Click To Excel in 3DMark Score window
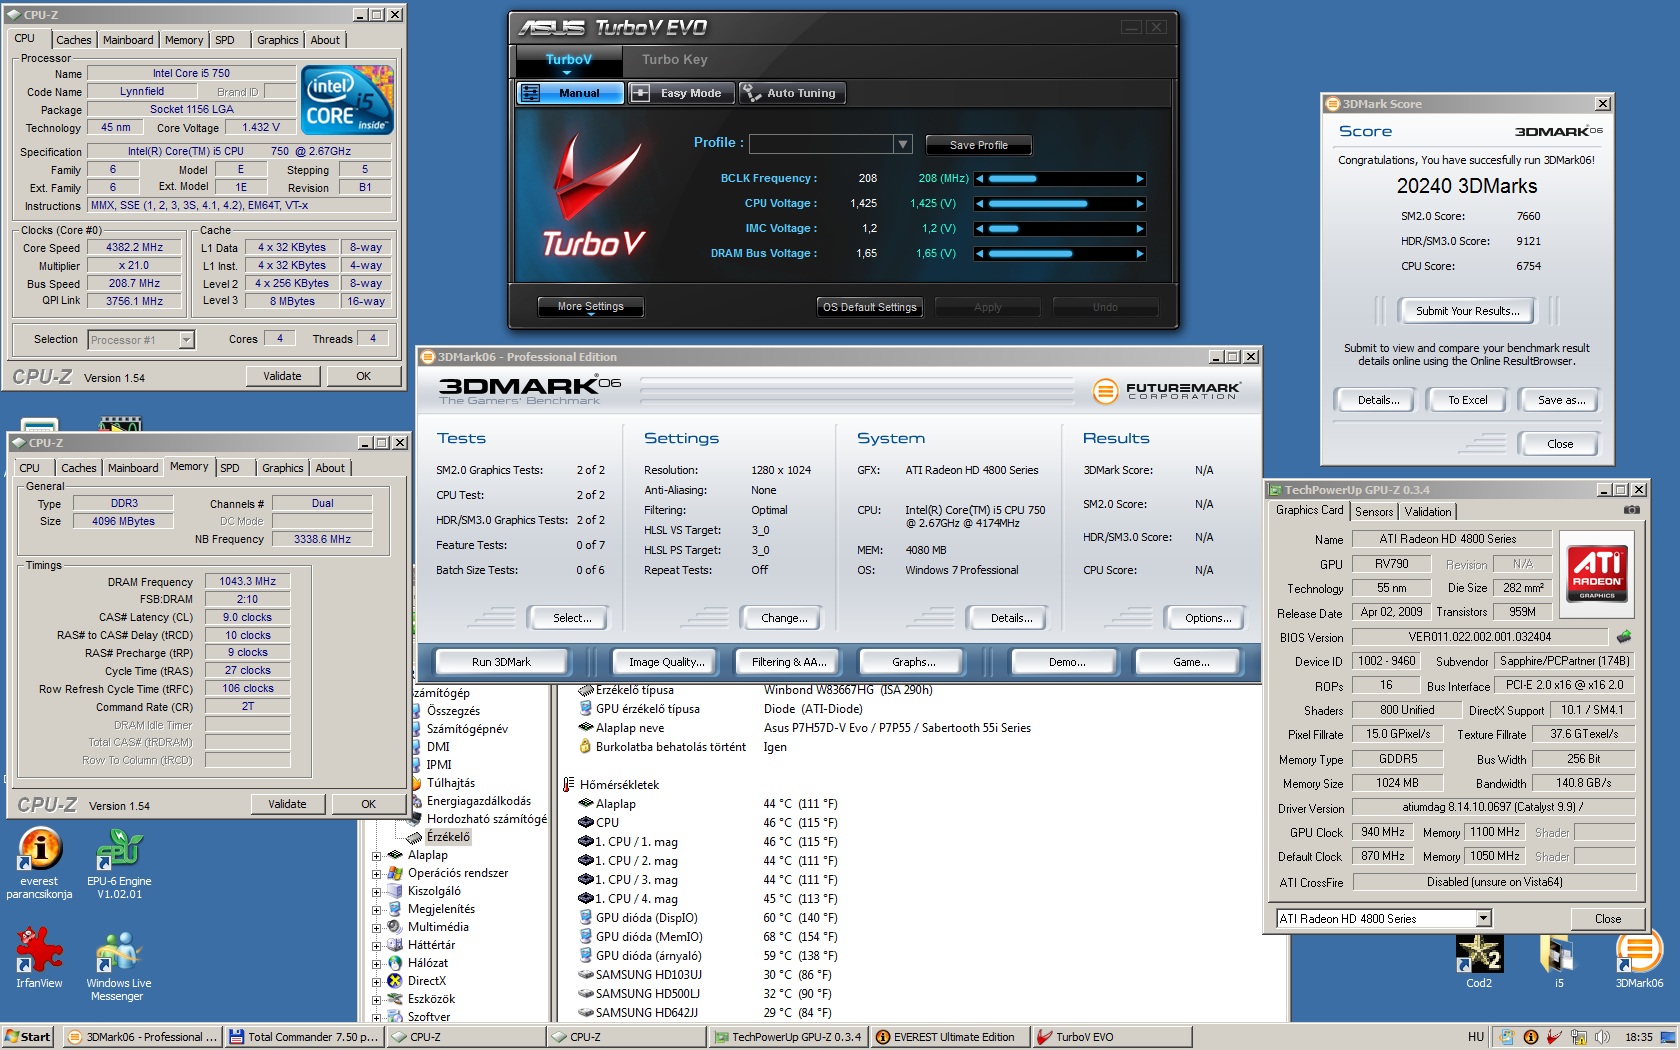This screenshot has width=1680, height=1050. pos(1467,400)
